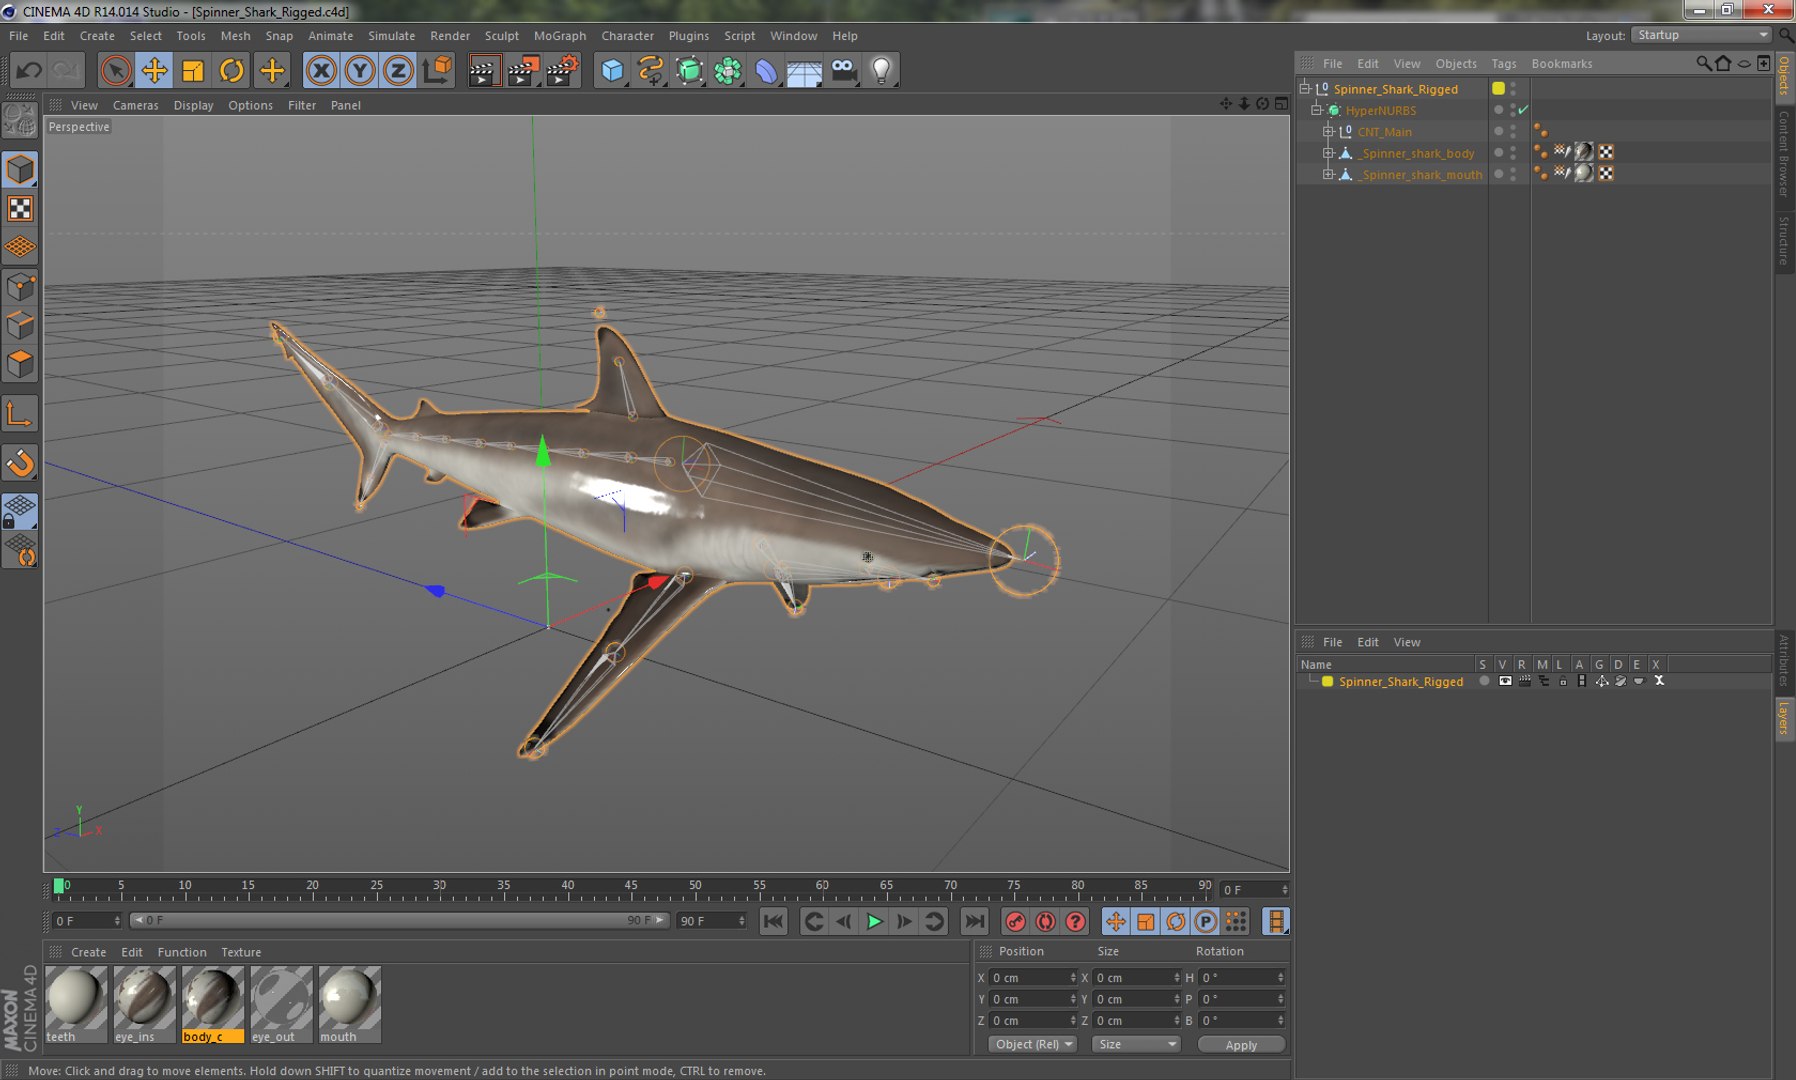This screenshot has width=1796, height=1080.
Task: Expand the _Spinner_shark_mouth node
Action: point(1329,174)
